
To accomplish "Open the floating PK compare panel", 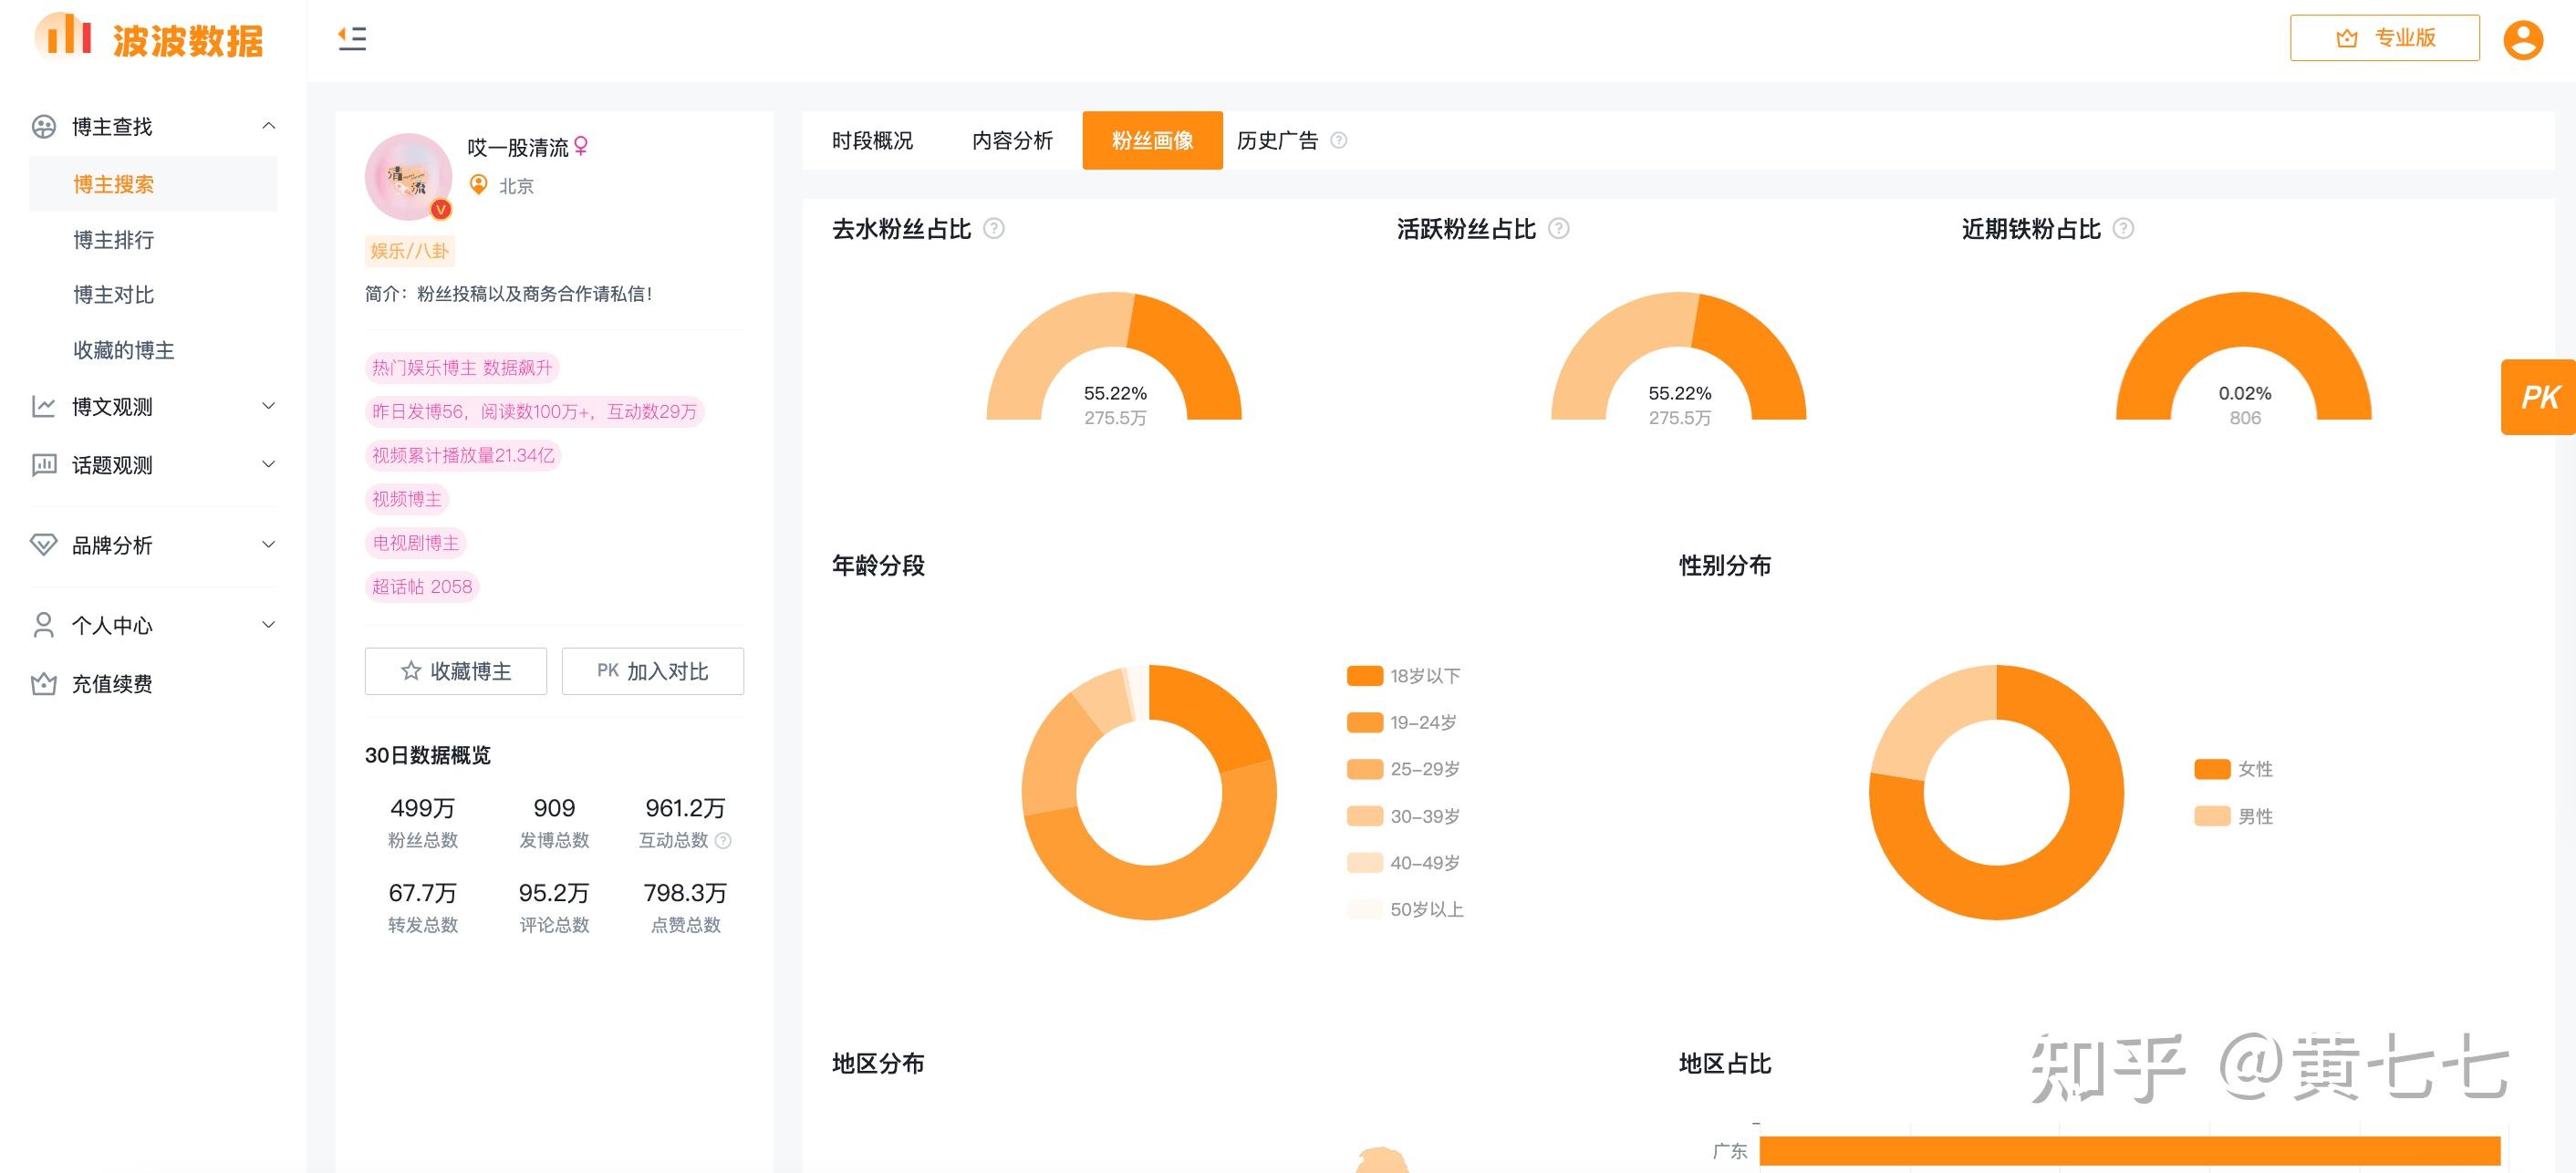I will point(2538,397).
